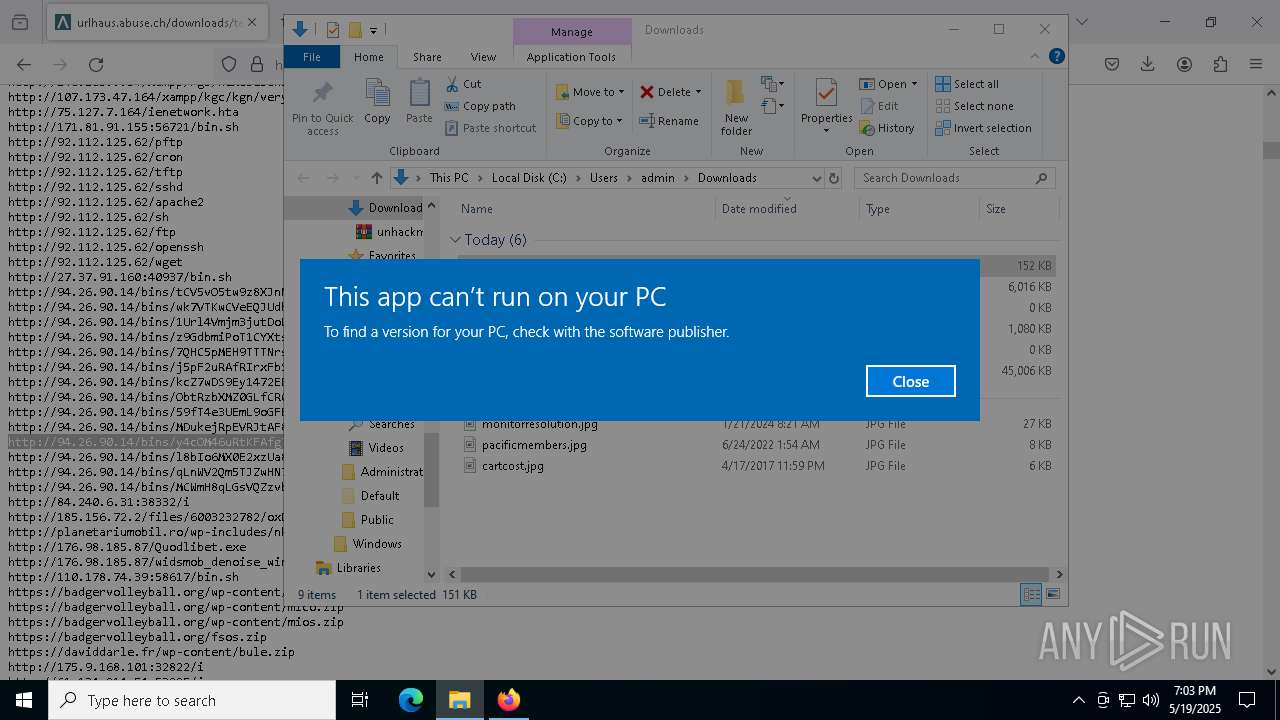Collapse the ribbon with the chevron
Viewport: 1280px width, 720px height.
click(x=1036, y=57)
